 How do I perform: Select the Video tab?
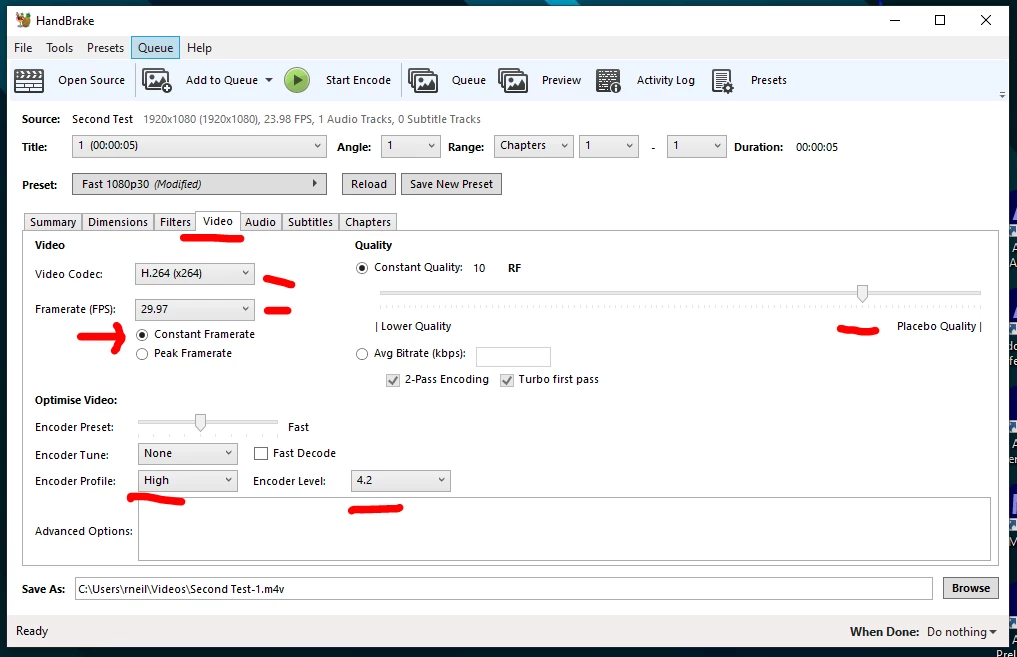click(218, 221)
